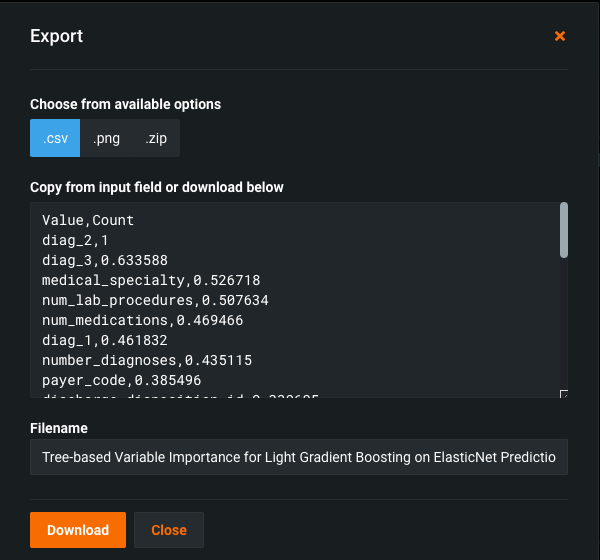600x560 pixels.
Task: Click into the Filename input field
Action: (299, 456)
